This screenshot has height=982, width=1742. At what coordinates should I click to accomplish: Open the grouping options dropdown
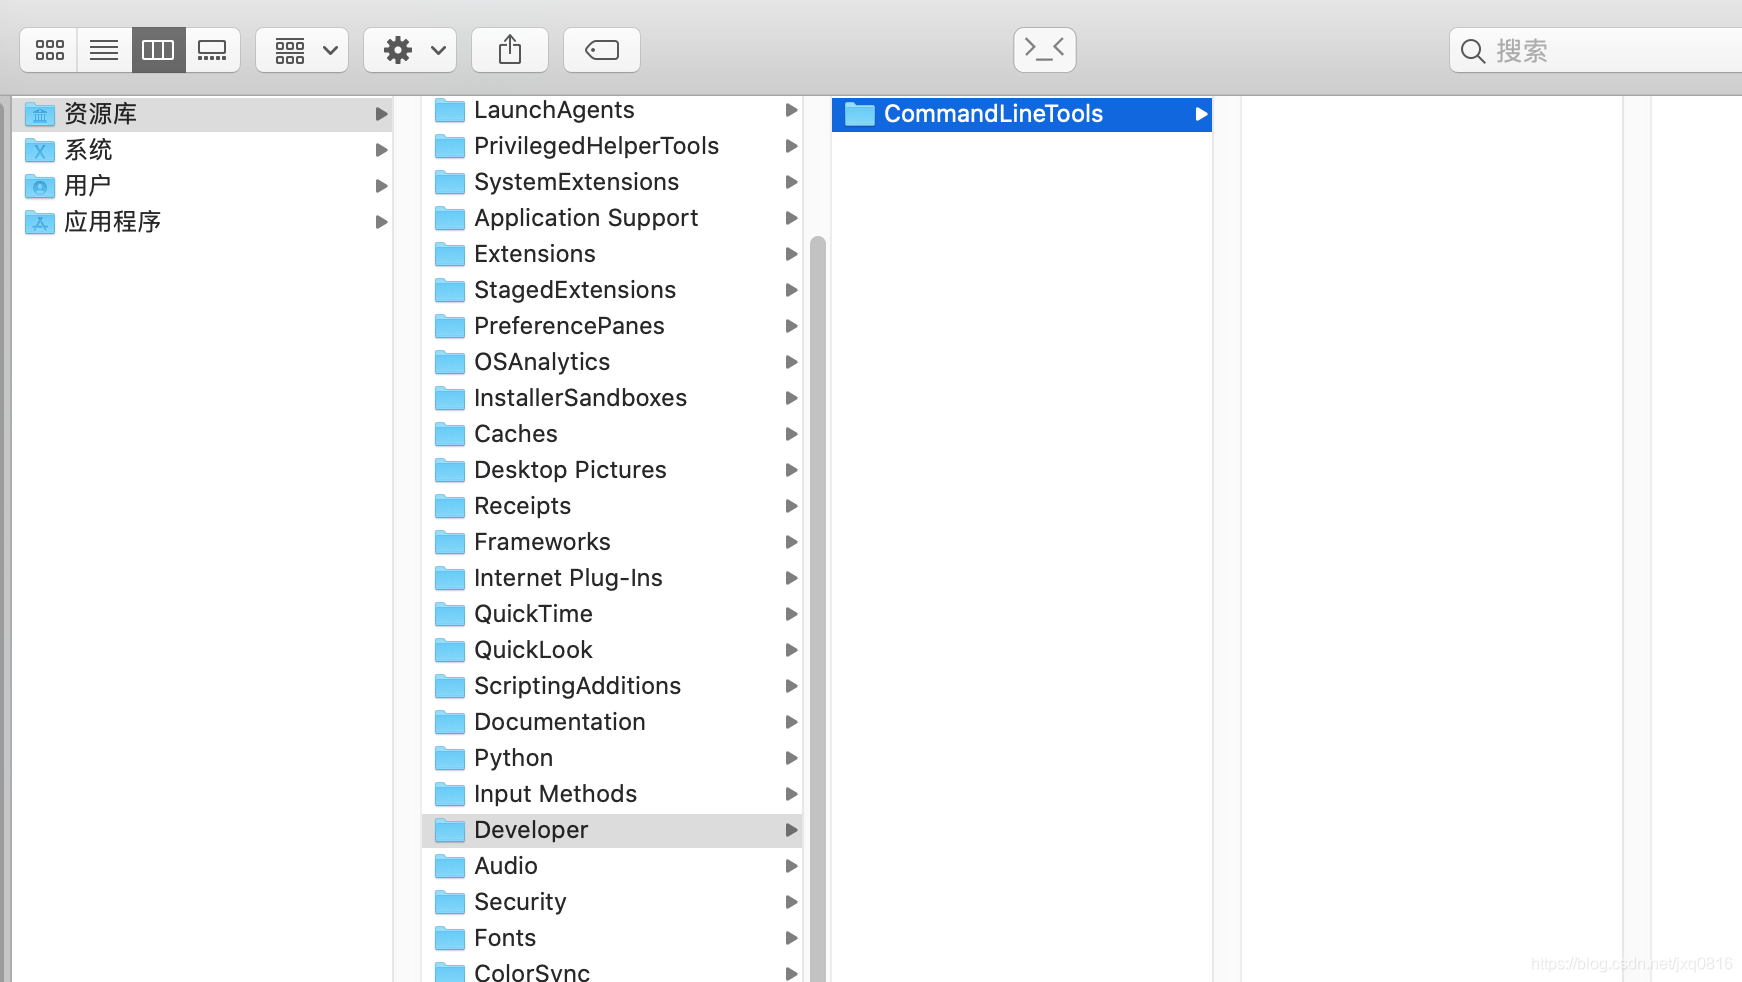pos(302,49)
